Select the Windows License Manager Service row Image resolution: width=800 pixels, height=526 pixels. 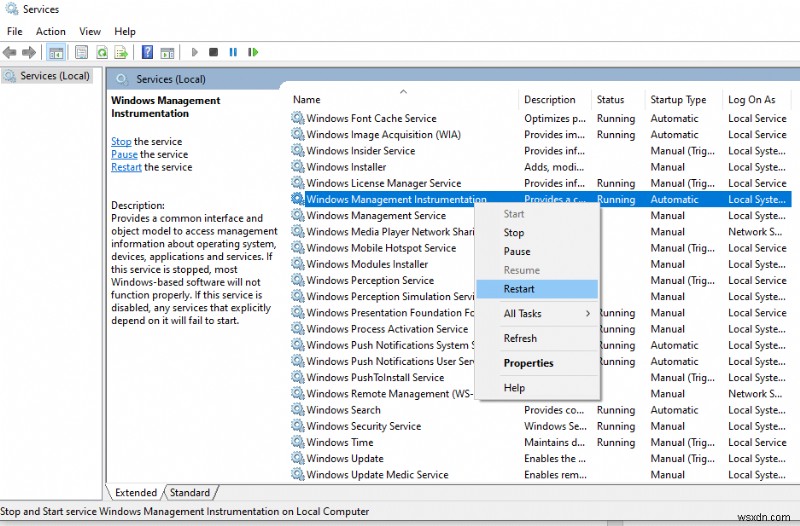click(540, 183)
